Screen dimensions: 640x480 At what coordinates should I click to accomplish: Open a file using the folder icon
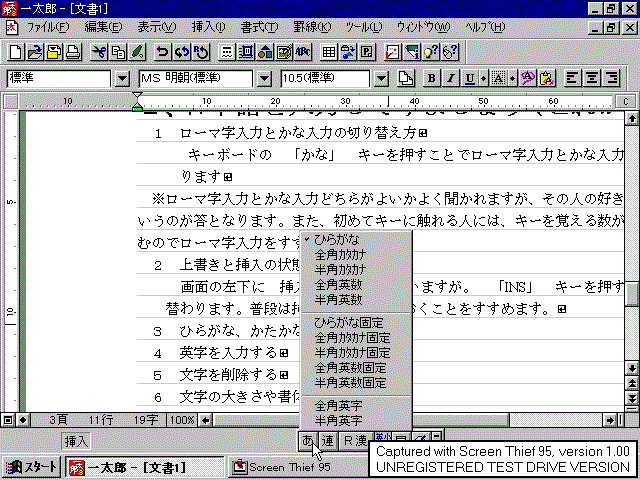pyautogui.click(x=35, y=52)
